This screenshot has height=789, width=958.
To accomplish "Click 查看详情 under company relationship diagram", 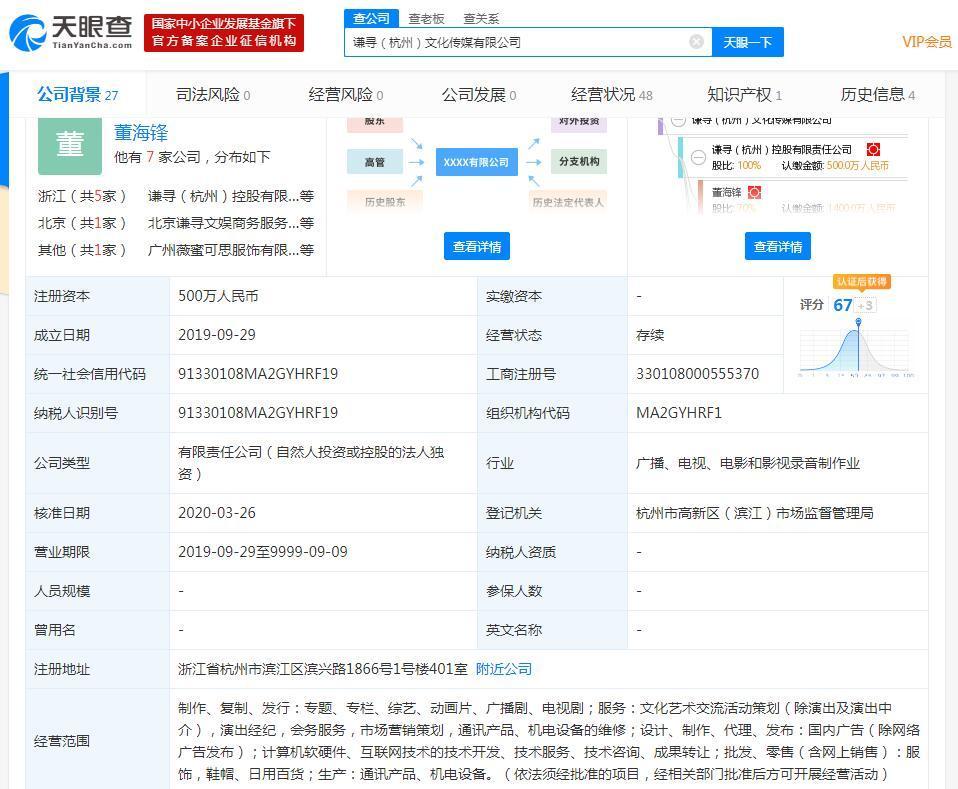I will [x=477, y=246].
